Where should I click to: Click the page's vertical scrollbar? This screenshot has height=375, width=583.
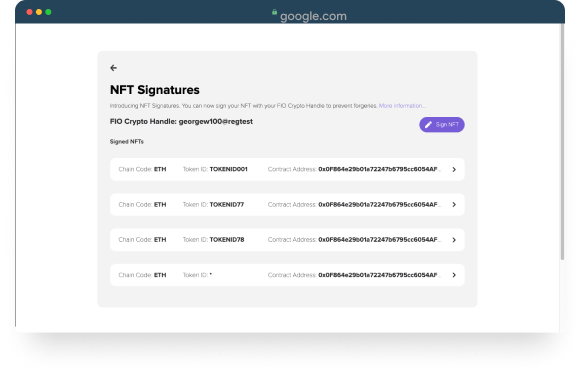click(562, 141)
